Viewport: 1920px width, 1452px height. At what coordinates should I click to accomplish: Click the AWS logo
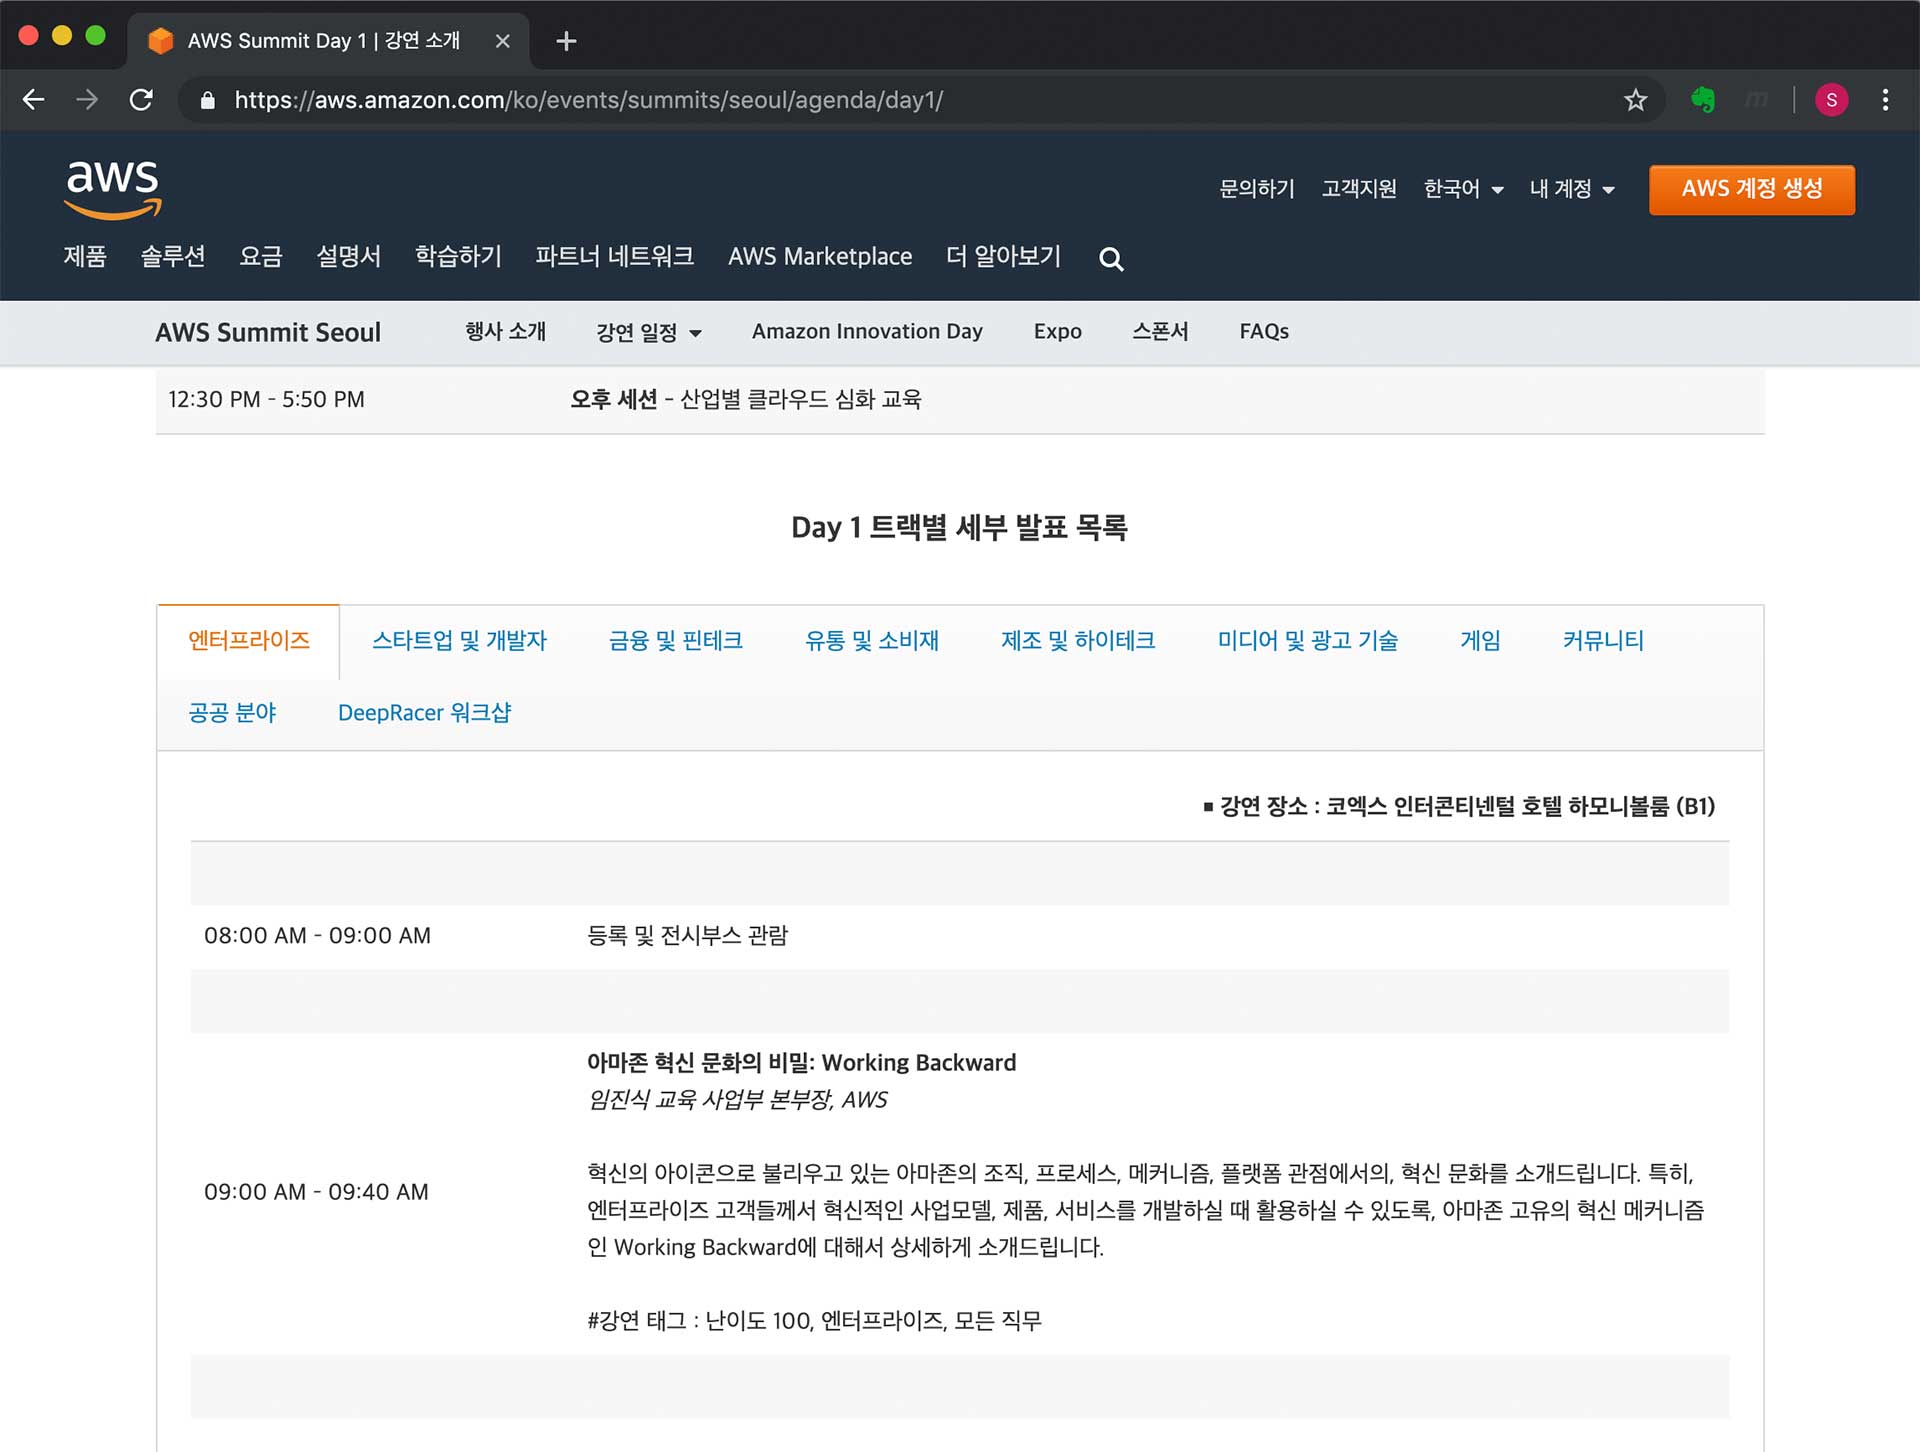click(112, 188)
